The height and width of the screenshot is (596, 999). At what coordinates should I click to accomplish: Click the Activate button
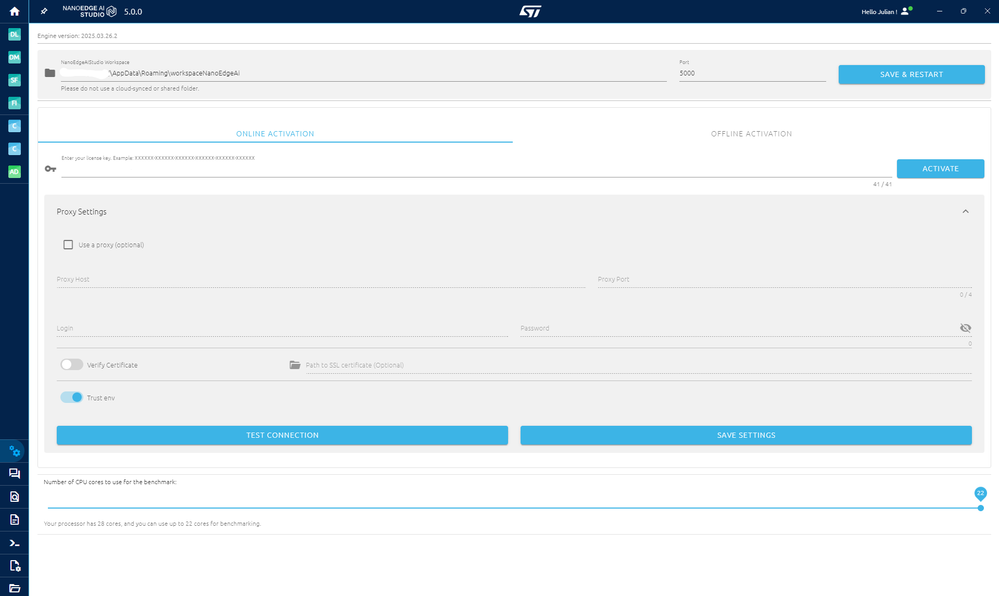point(940,168)
